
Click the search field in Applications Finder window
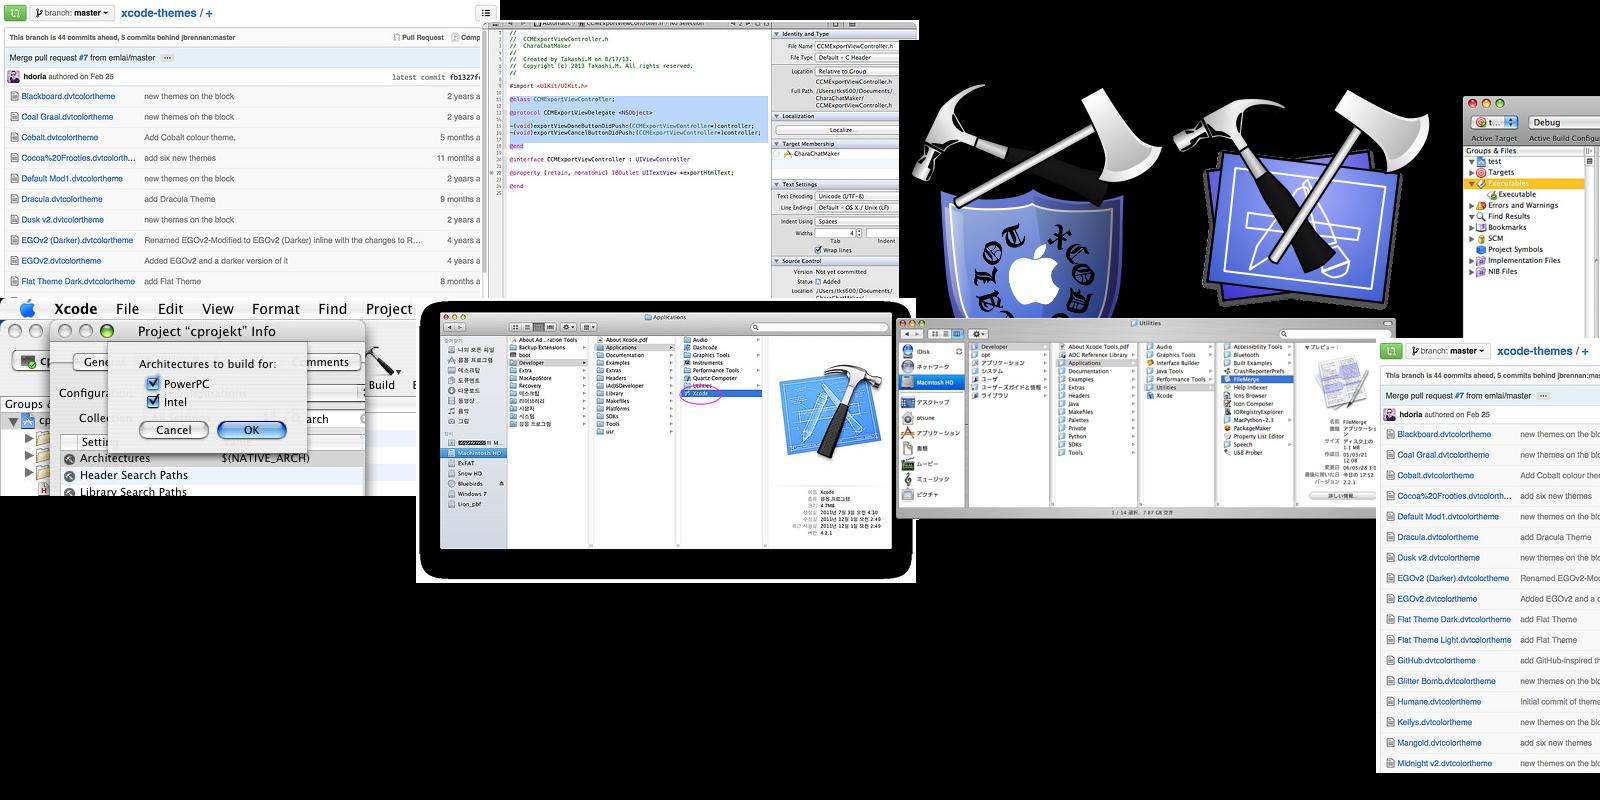pos(819,327)
